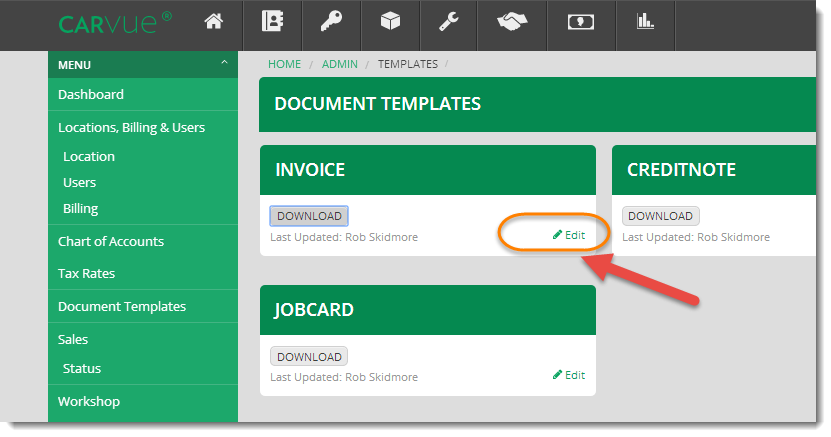
Task: Click the MENU header label
Action: (x=74, y=65)
